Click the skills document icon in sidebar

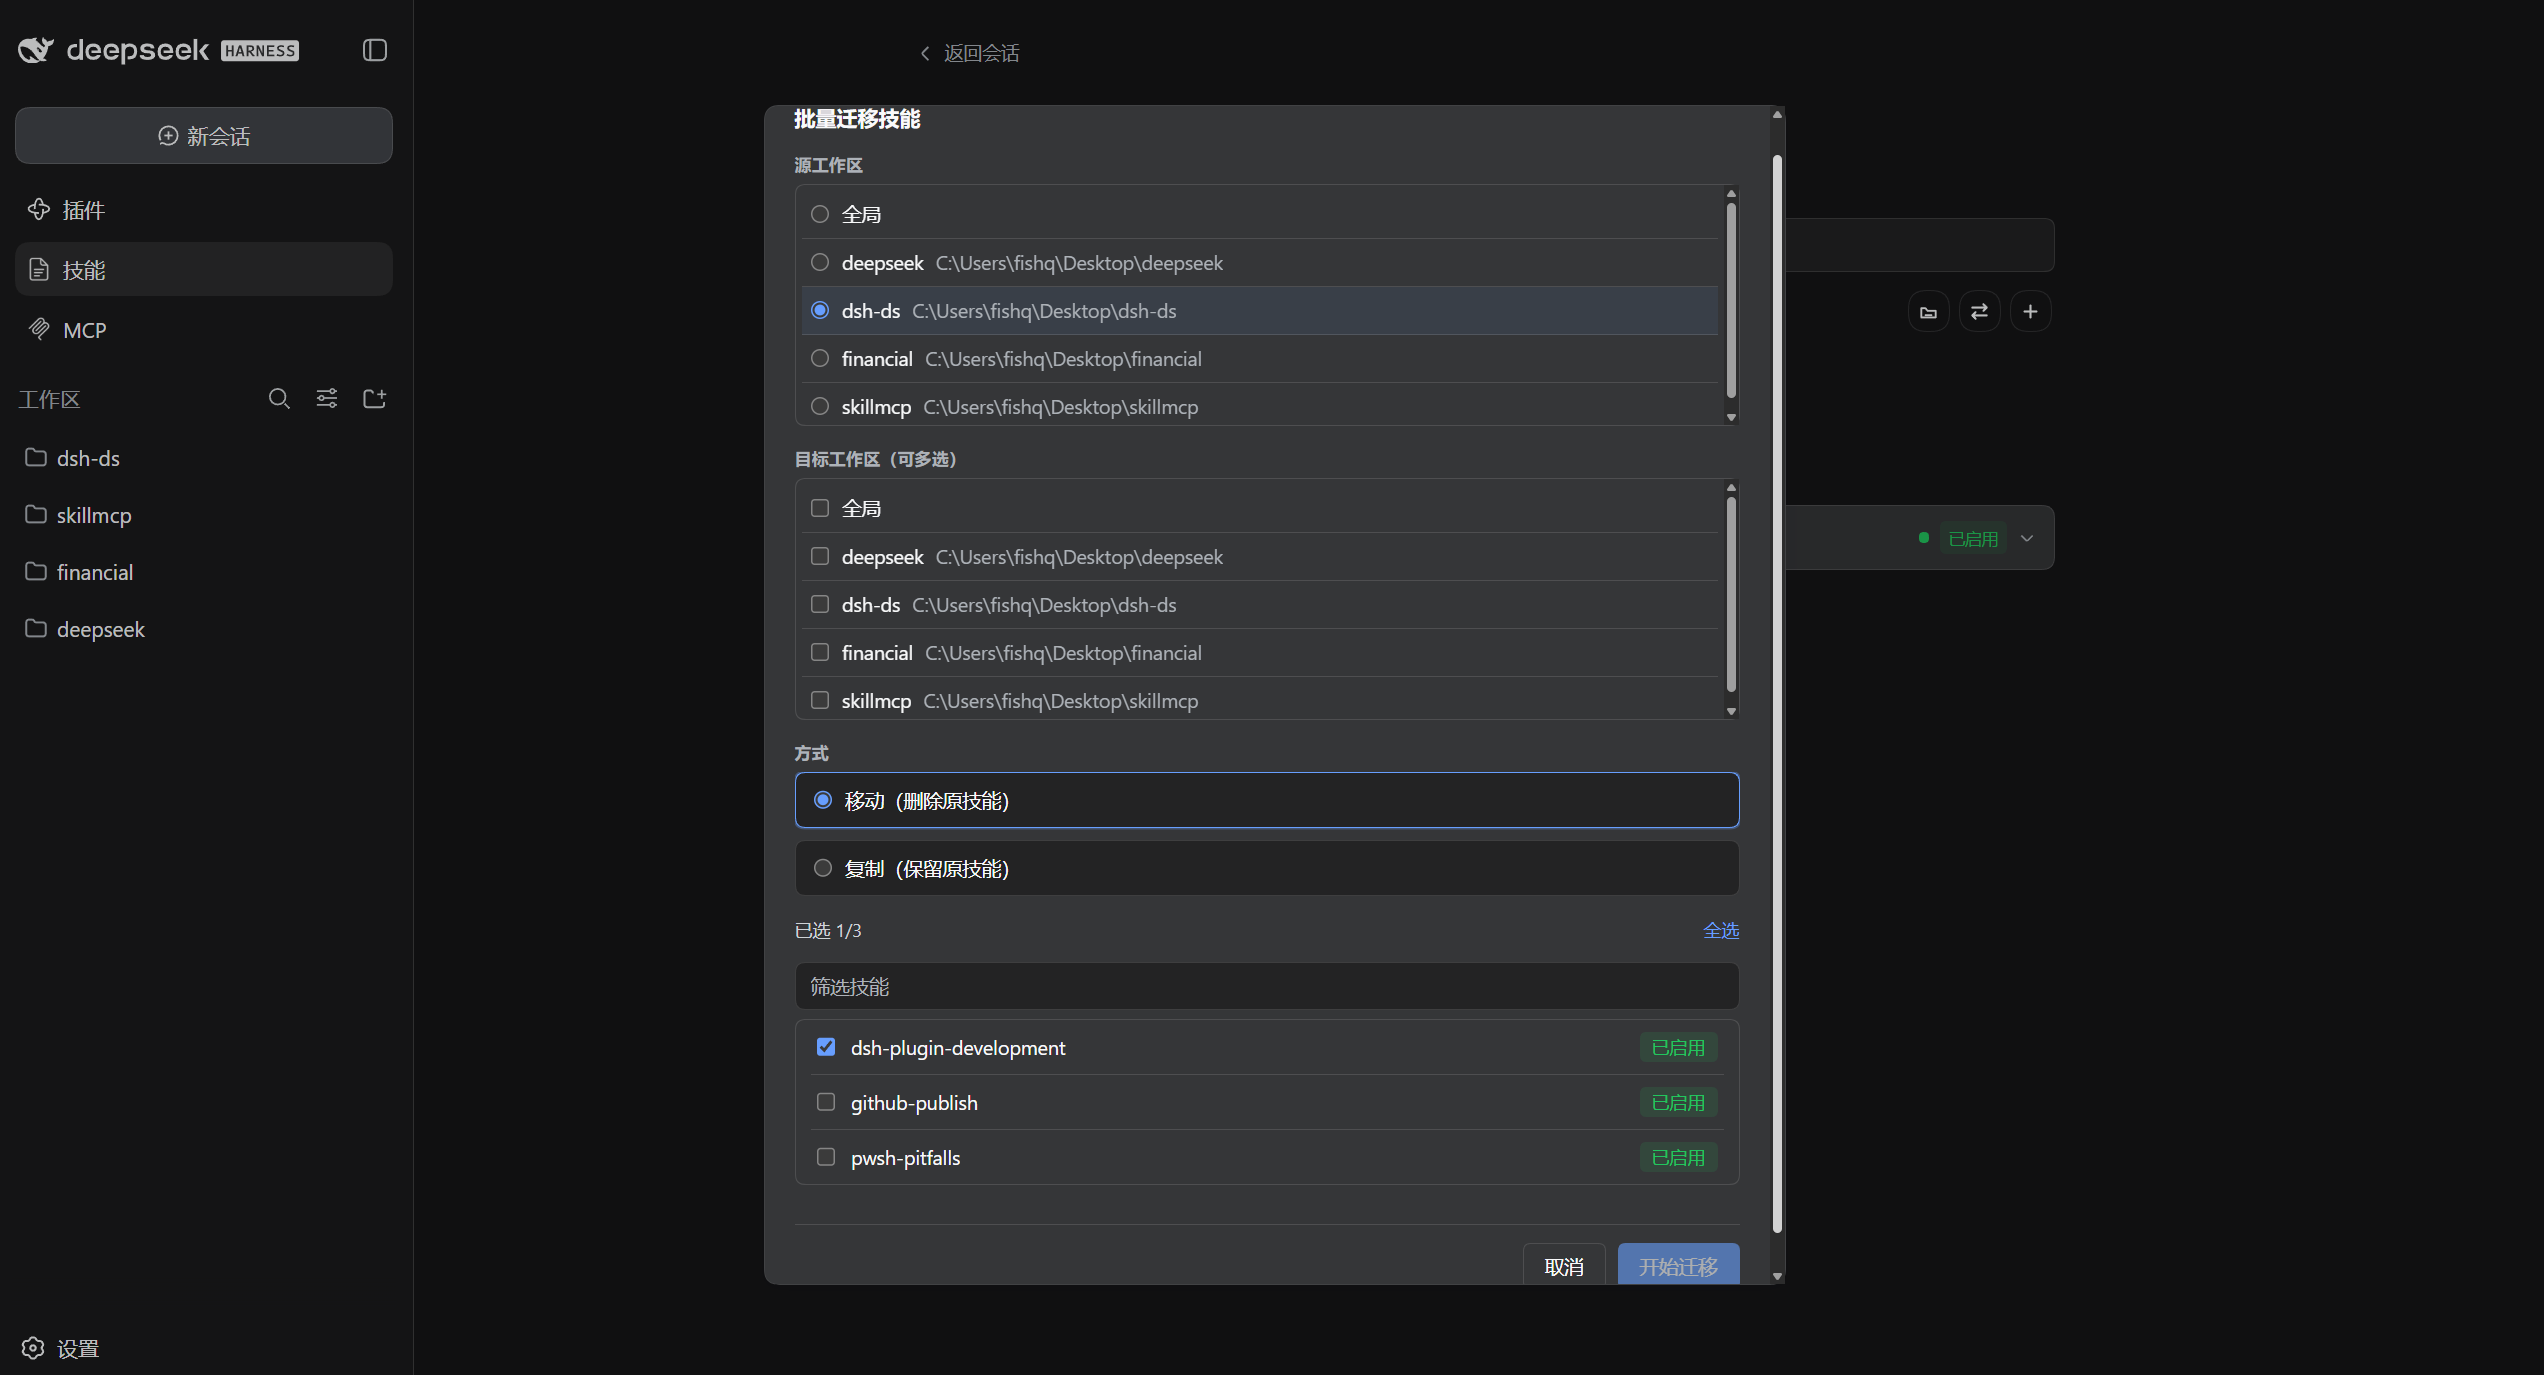[39, 269]
